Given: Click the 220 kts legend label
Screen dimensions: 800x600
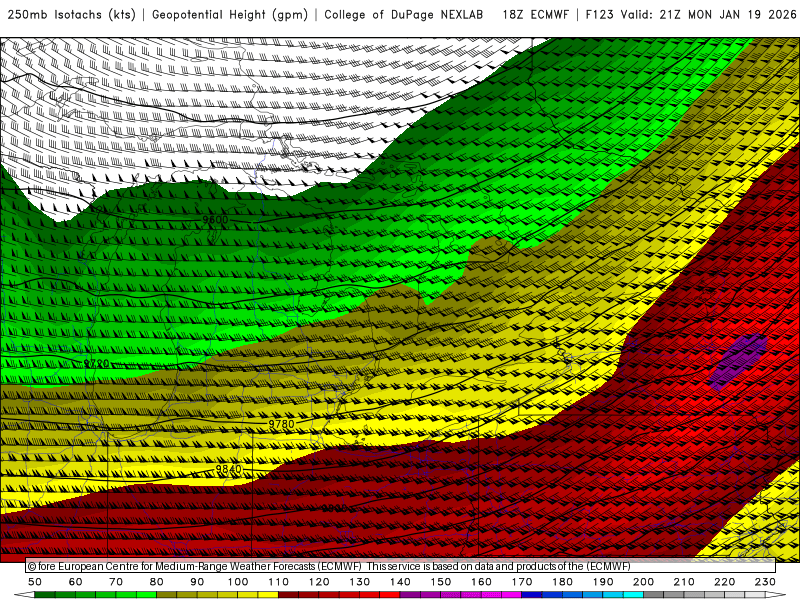Looking at the screenshot, I should point(724,582).
